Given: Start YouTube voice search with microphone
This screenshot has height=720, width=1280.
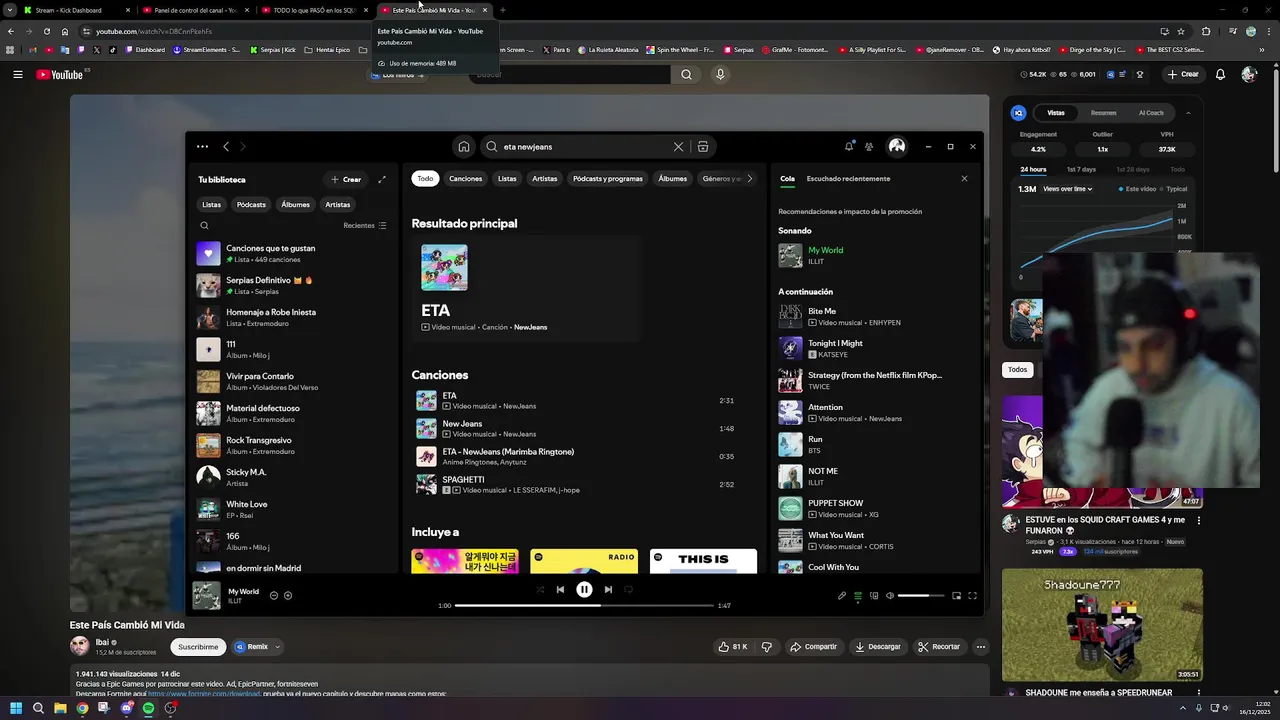Looking at the screenshot, I should (720, 74).
